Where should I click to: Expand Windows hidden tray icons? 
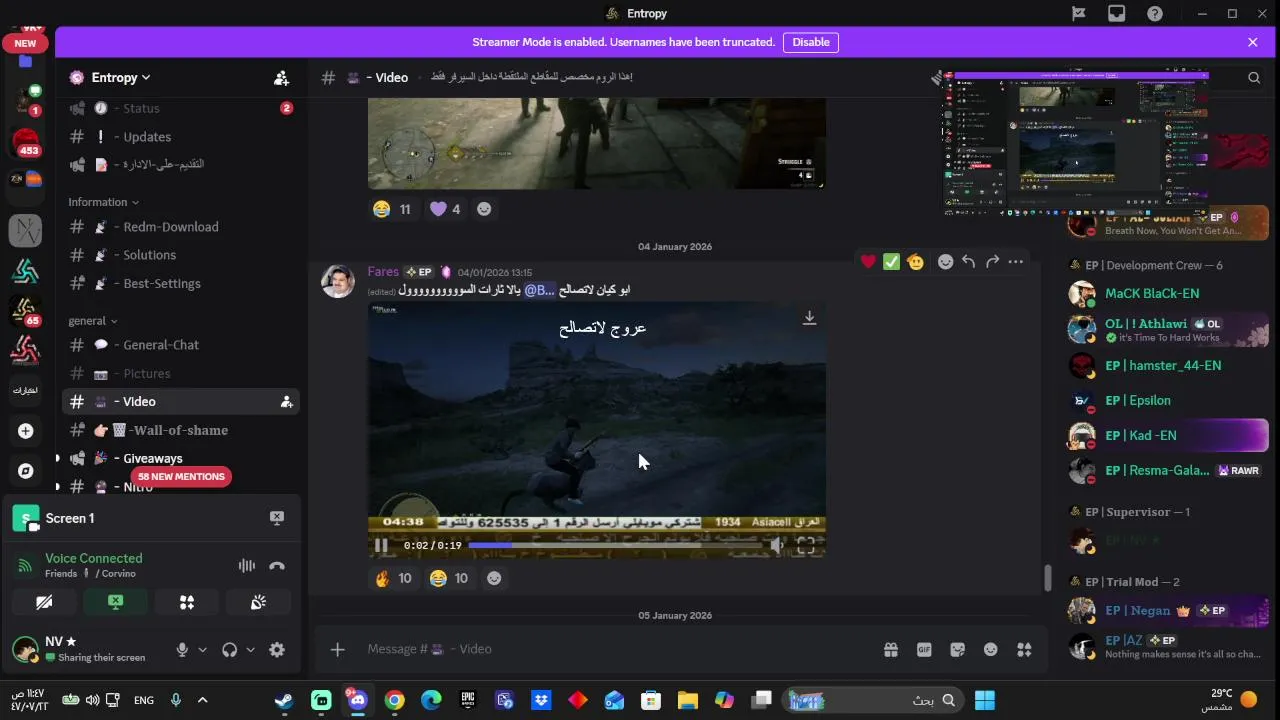pyautogui.click(x=202, y=700)
